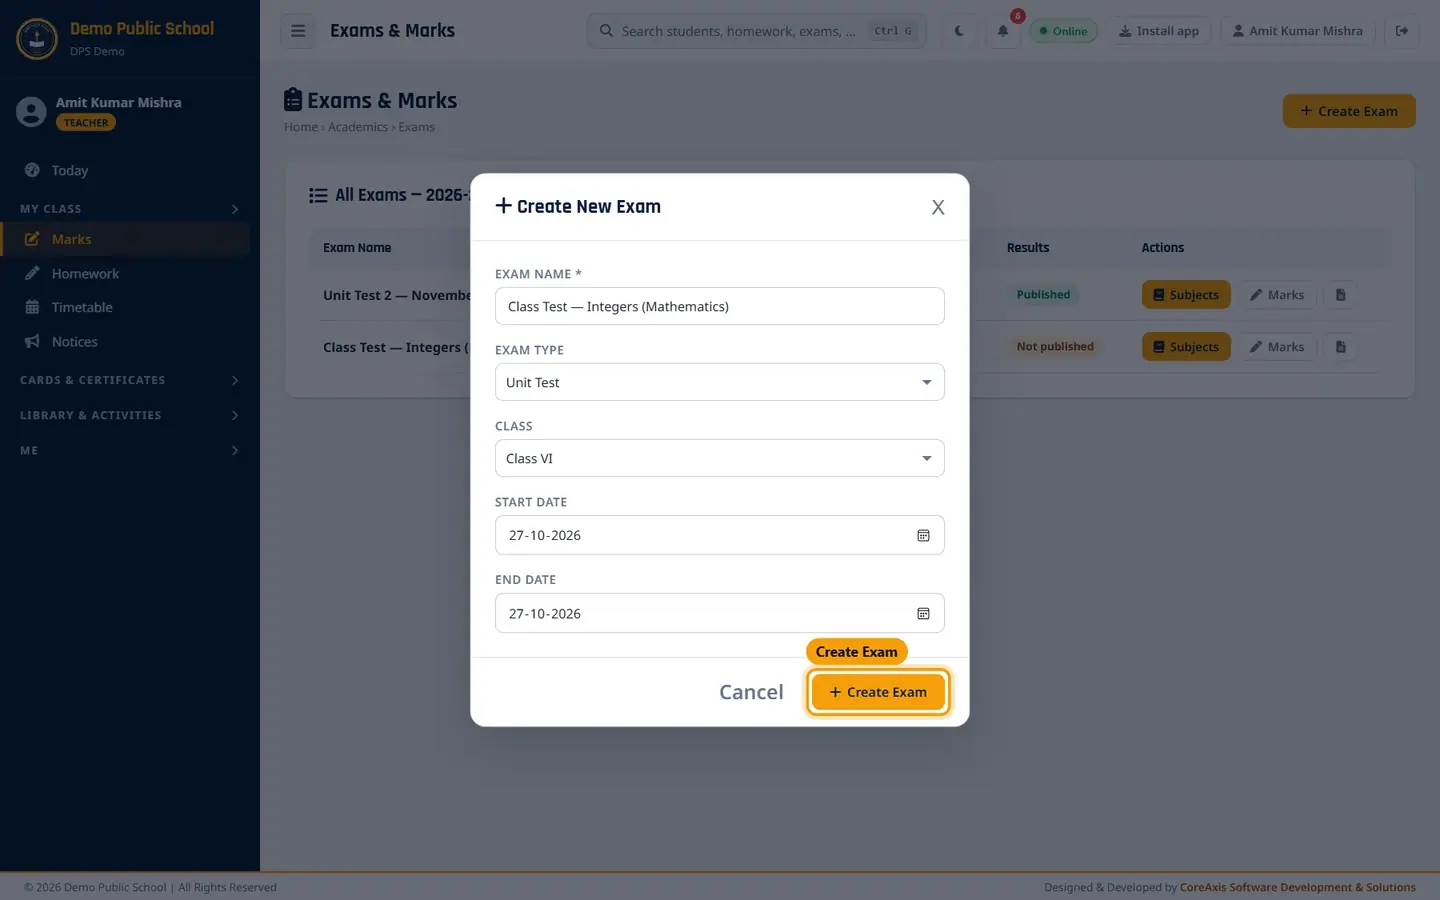Click Cancel in the exam dialog
This screenshot has height=900, width=1440.
pos(751,692)
